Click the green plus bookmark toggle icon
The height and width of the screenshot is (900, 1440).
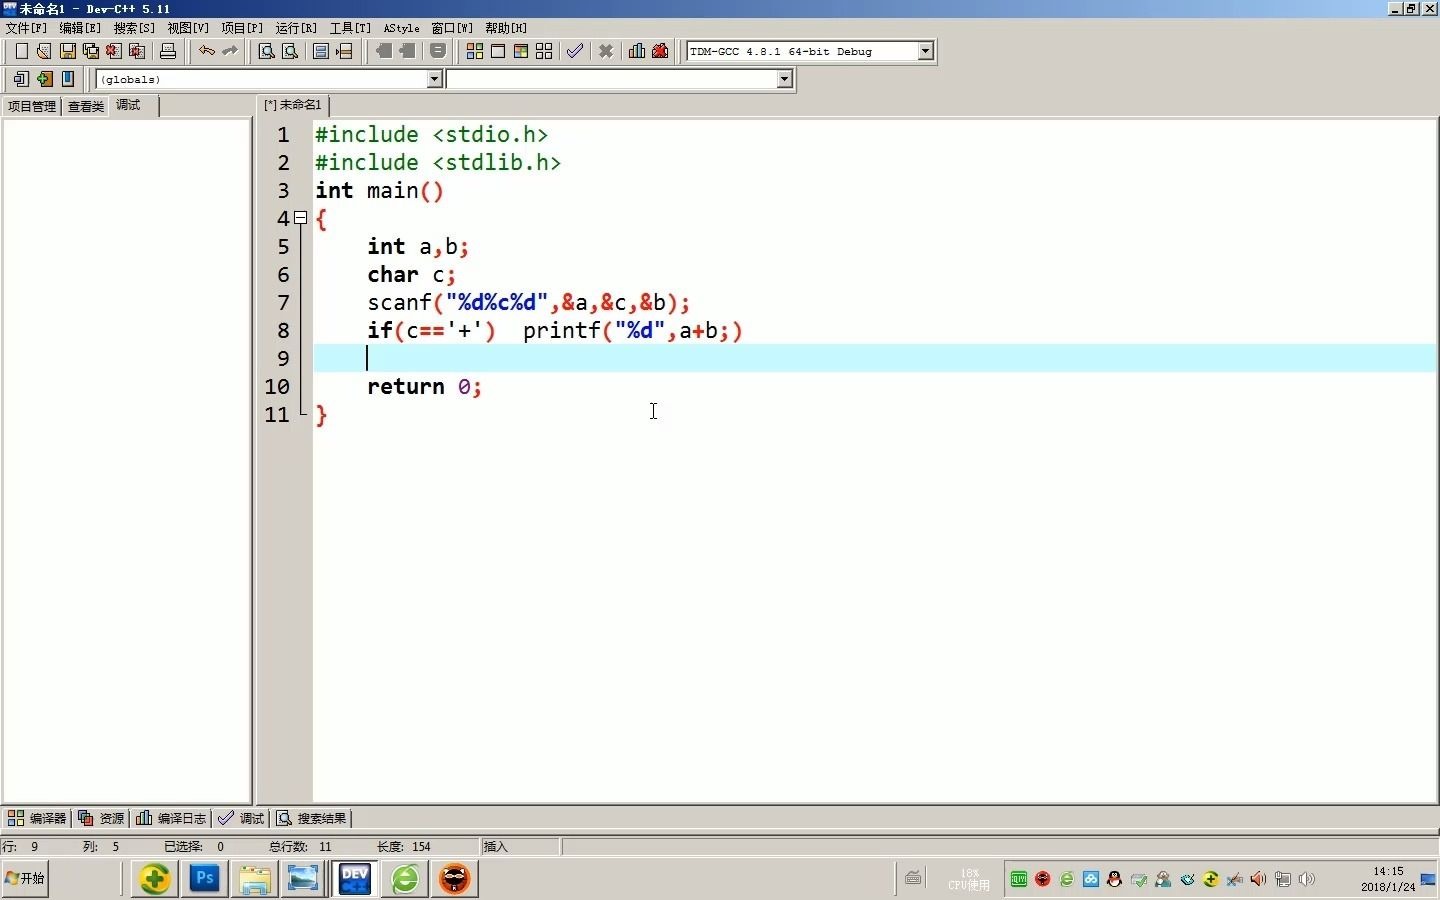(x=44, y=79)
